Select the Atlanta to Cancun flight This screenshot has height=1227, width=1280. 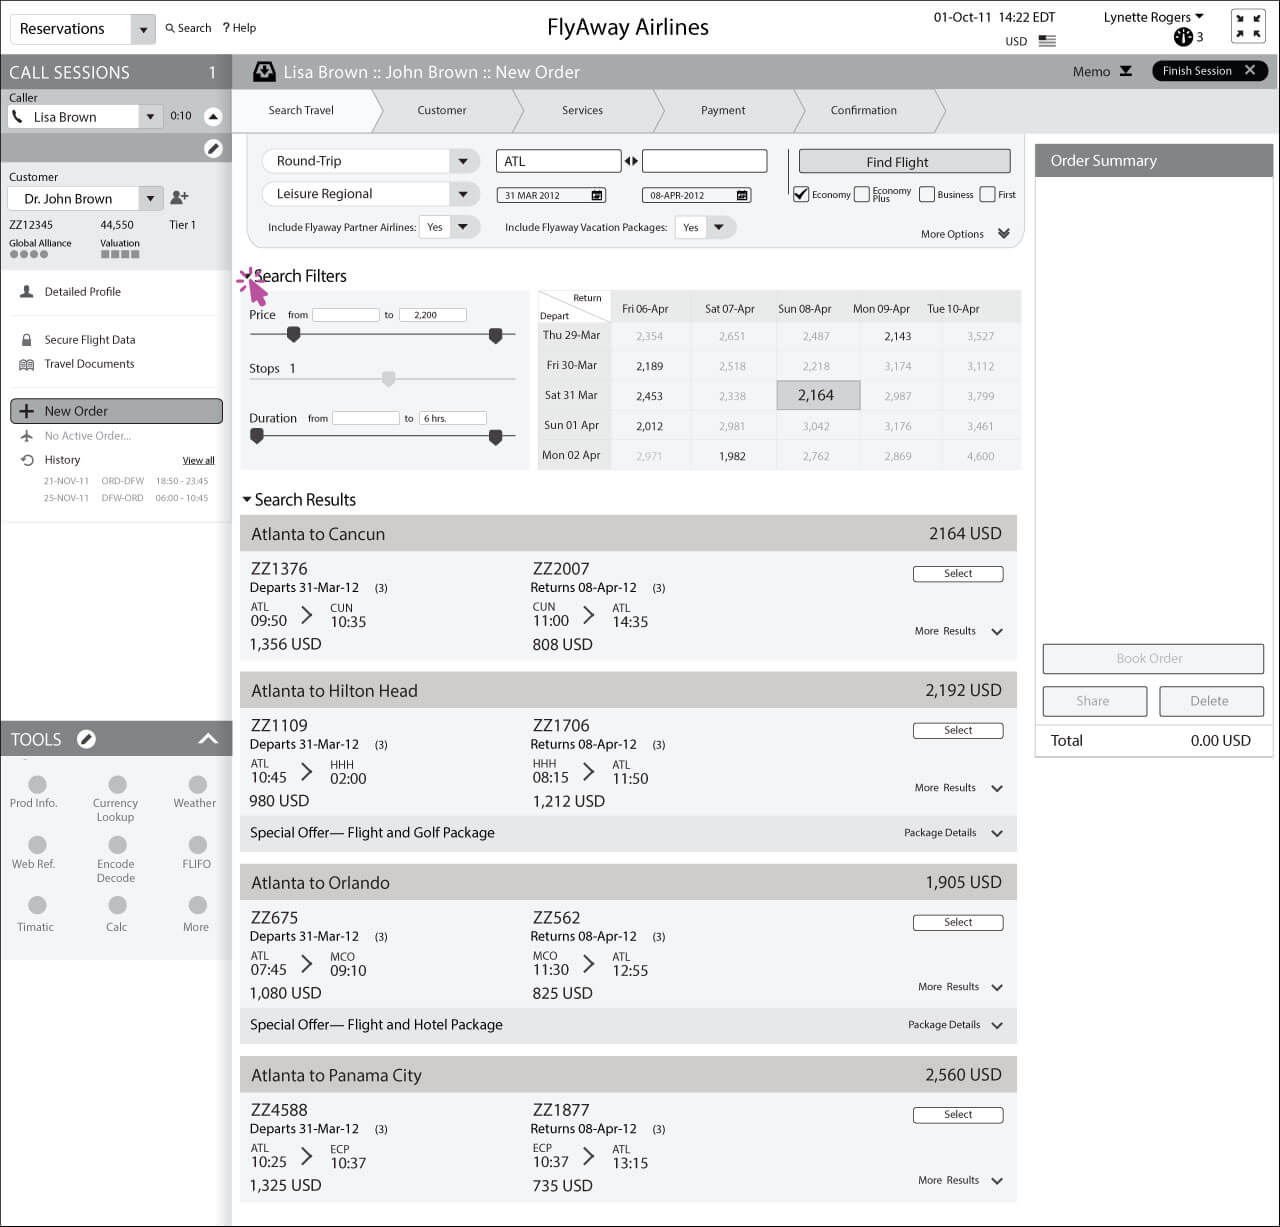click(x=958, y=574)
